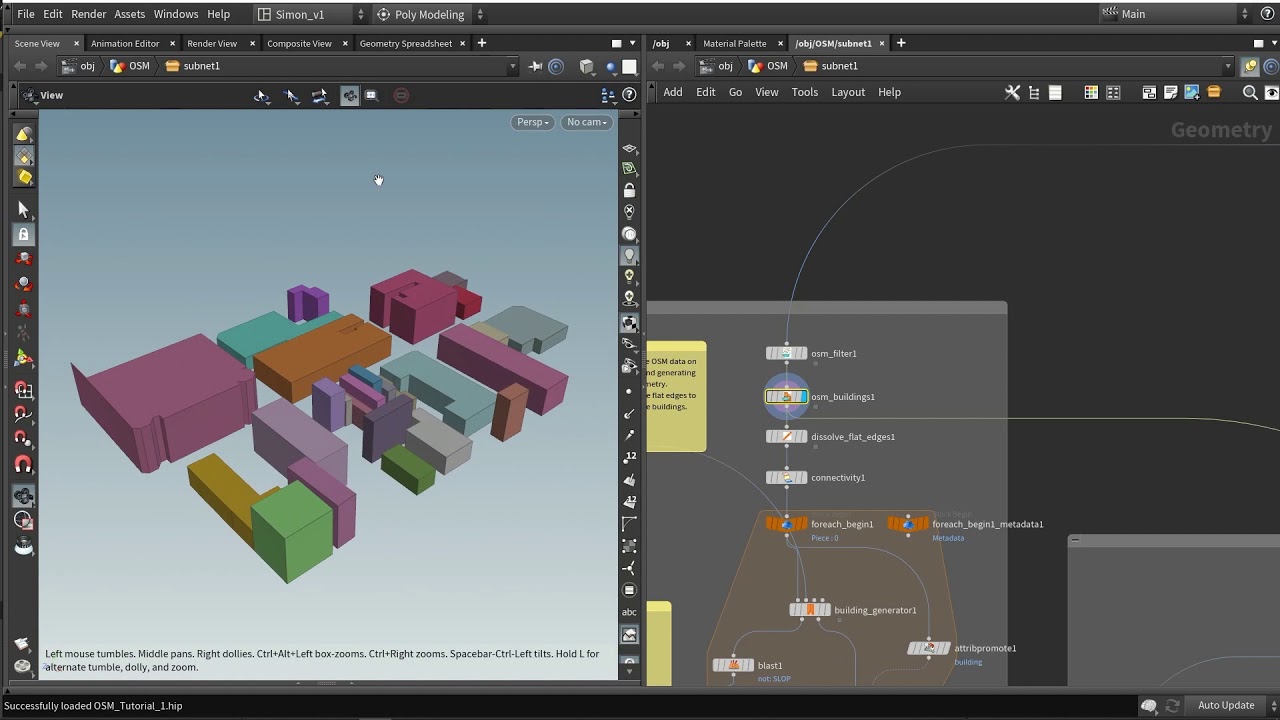Switch to the Geometry Spreadsheet tab
Image resolution: width=1280 pixels, height=720 pixels.
coord(405,43)
